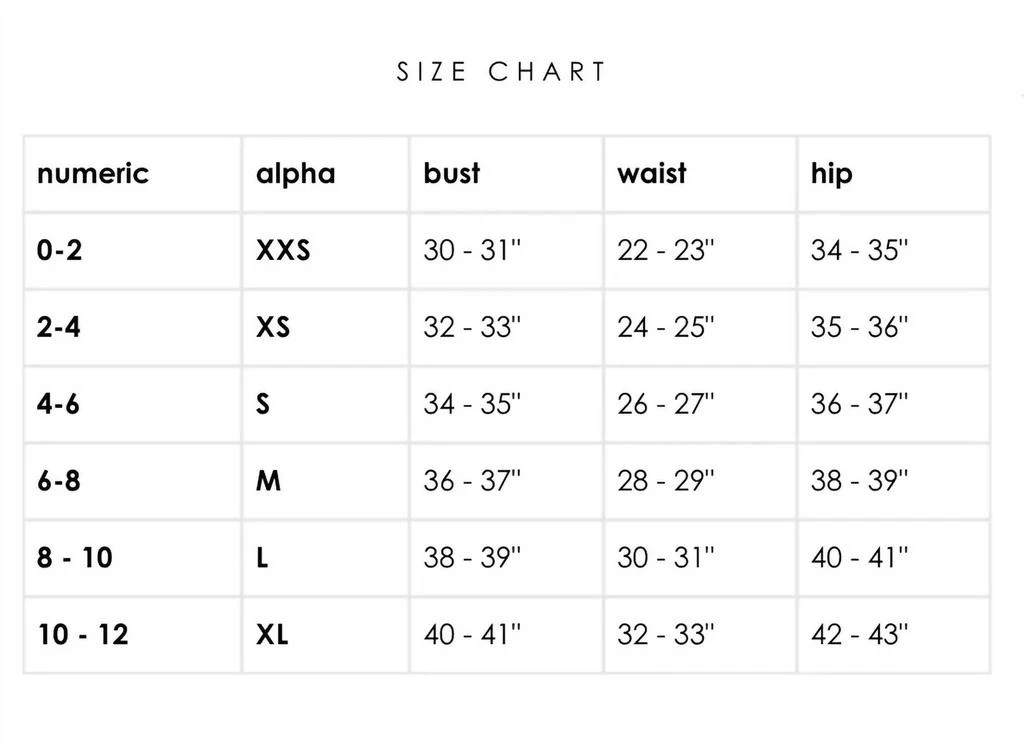Viewport: 1024px width, 750px height.
Task: Click the hip column header
Action: click(893, 174)
